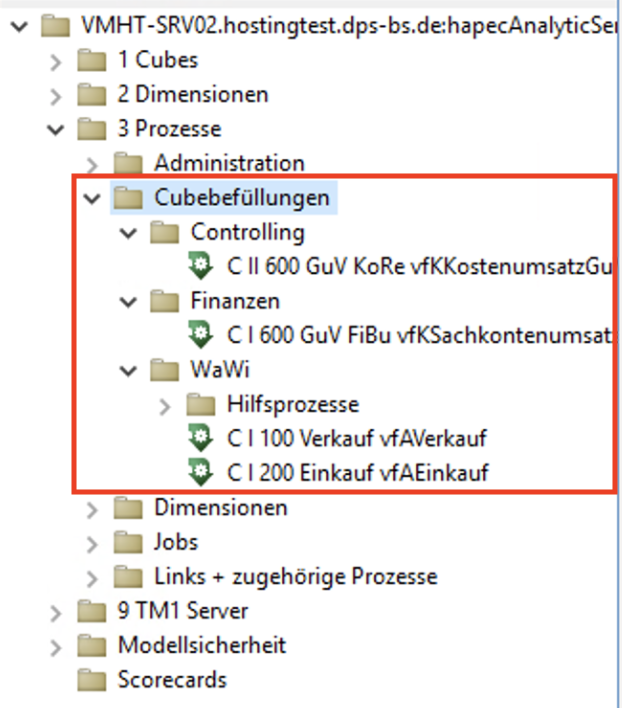Collapse the WaWi folder
622x708 pixels.
(x=129, y=370)
